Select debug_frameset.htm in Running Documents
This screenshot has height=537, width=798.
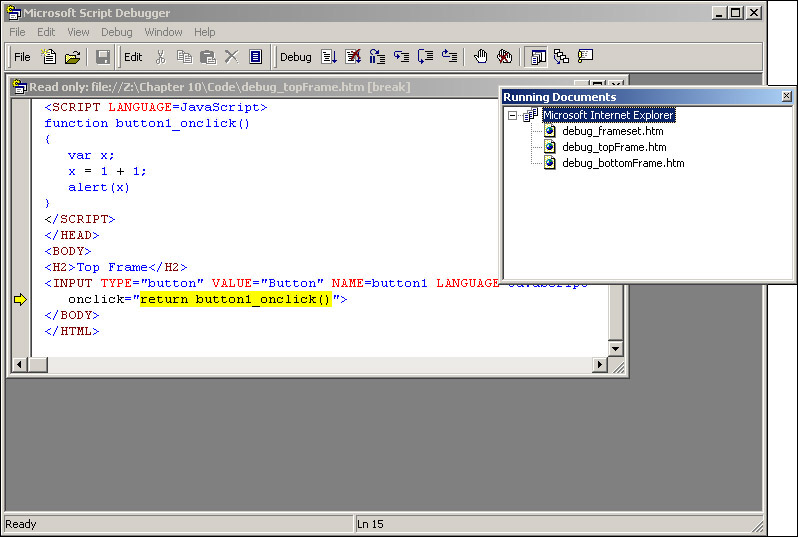click(x=612, y=131)
